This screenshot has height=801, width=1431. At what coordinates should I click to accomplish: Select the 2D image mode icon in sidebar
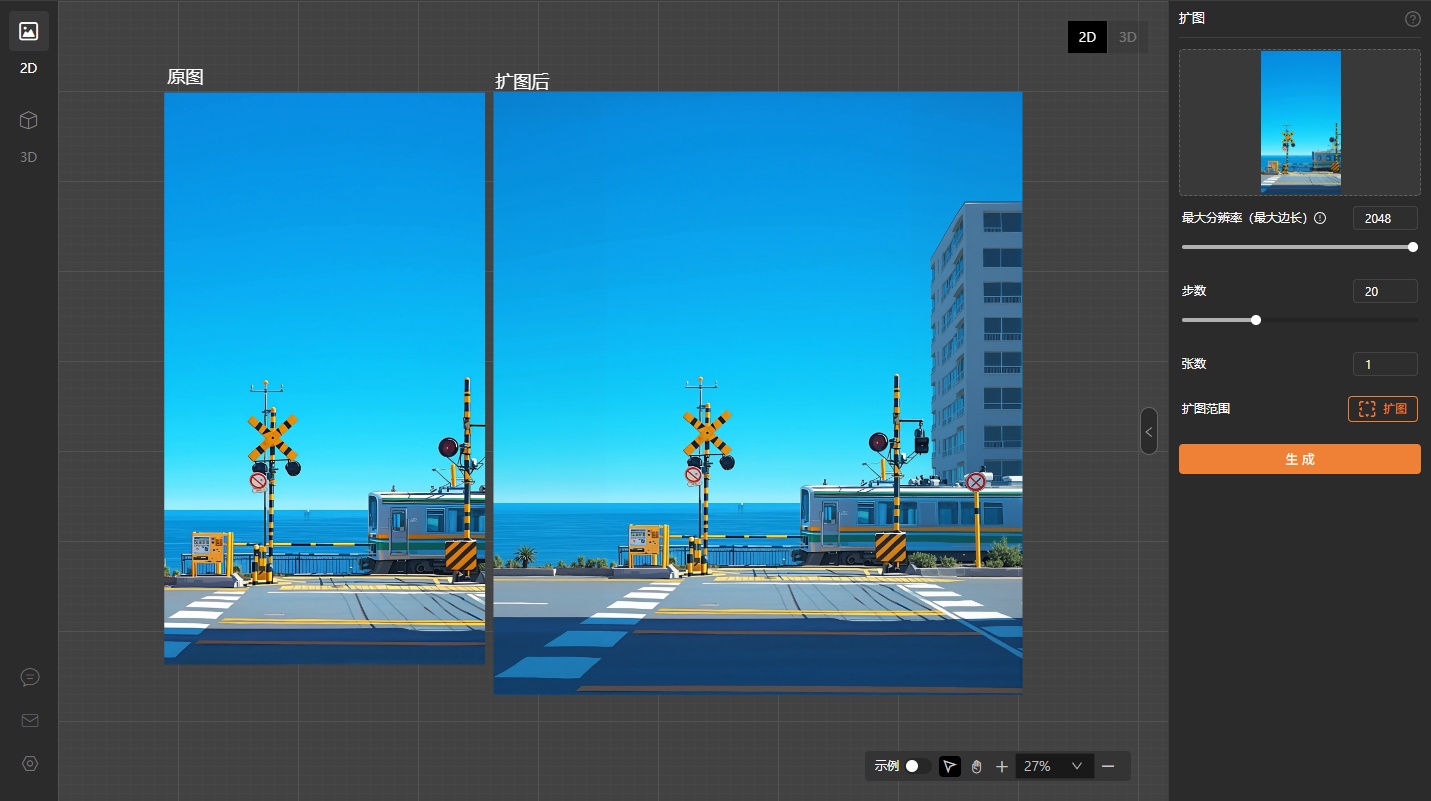point(29,31)
